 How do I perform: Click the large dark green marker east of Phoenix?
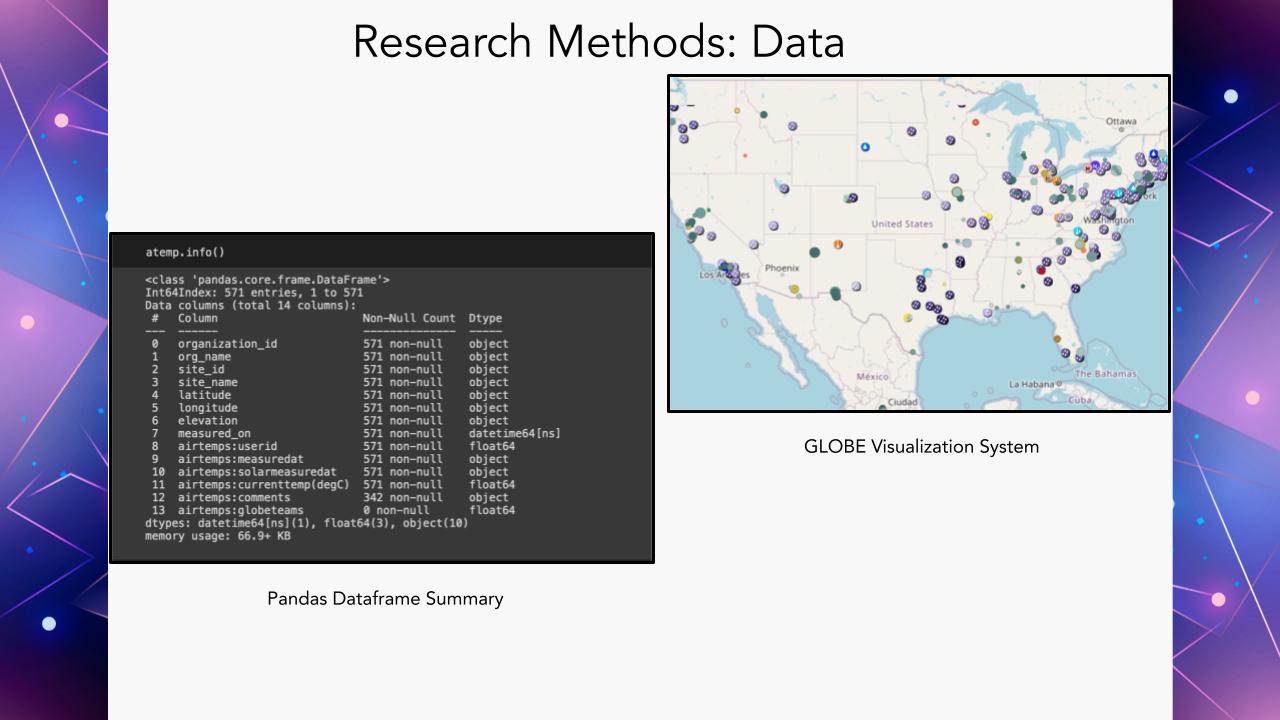pyautogui.click(x=814, y=252)
